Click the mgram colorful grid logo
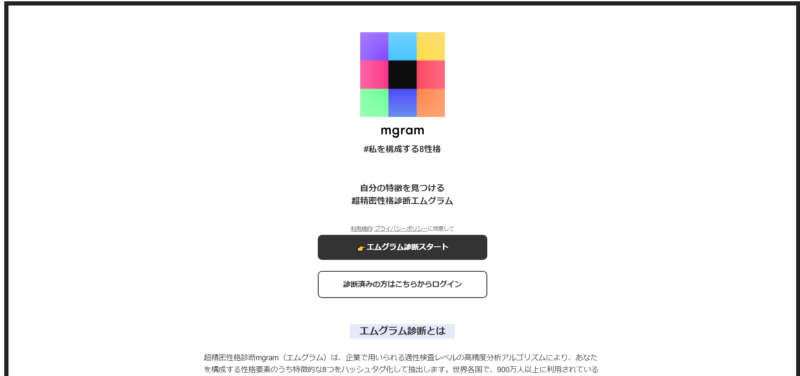The height and width of the screenshot is (376, 800). [x=402, y=74]
